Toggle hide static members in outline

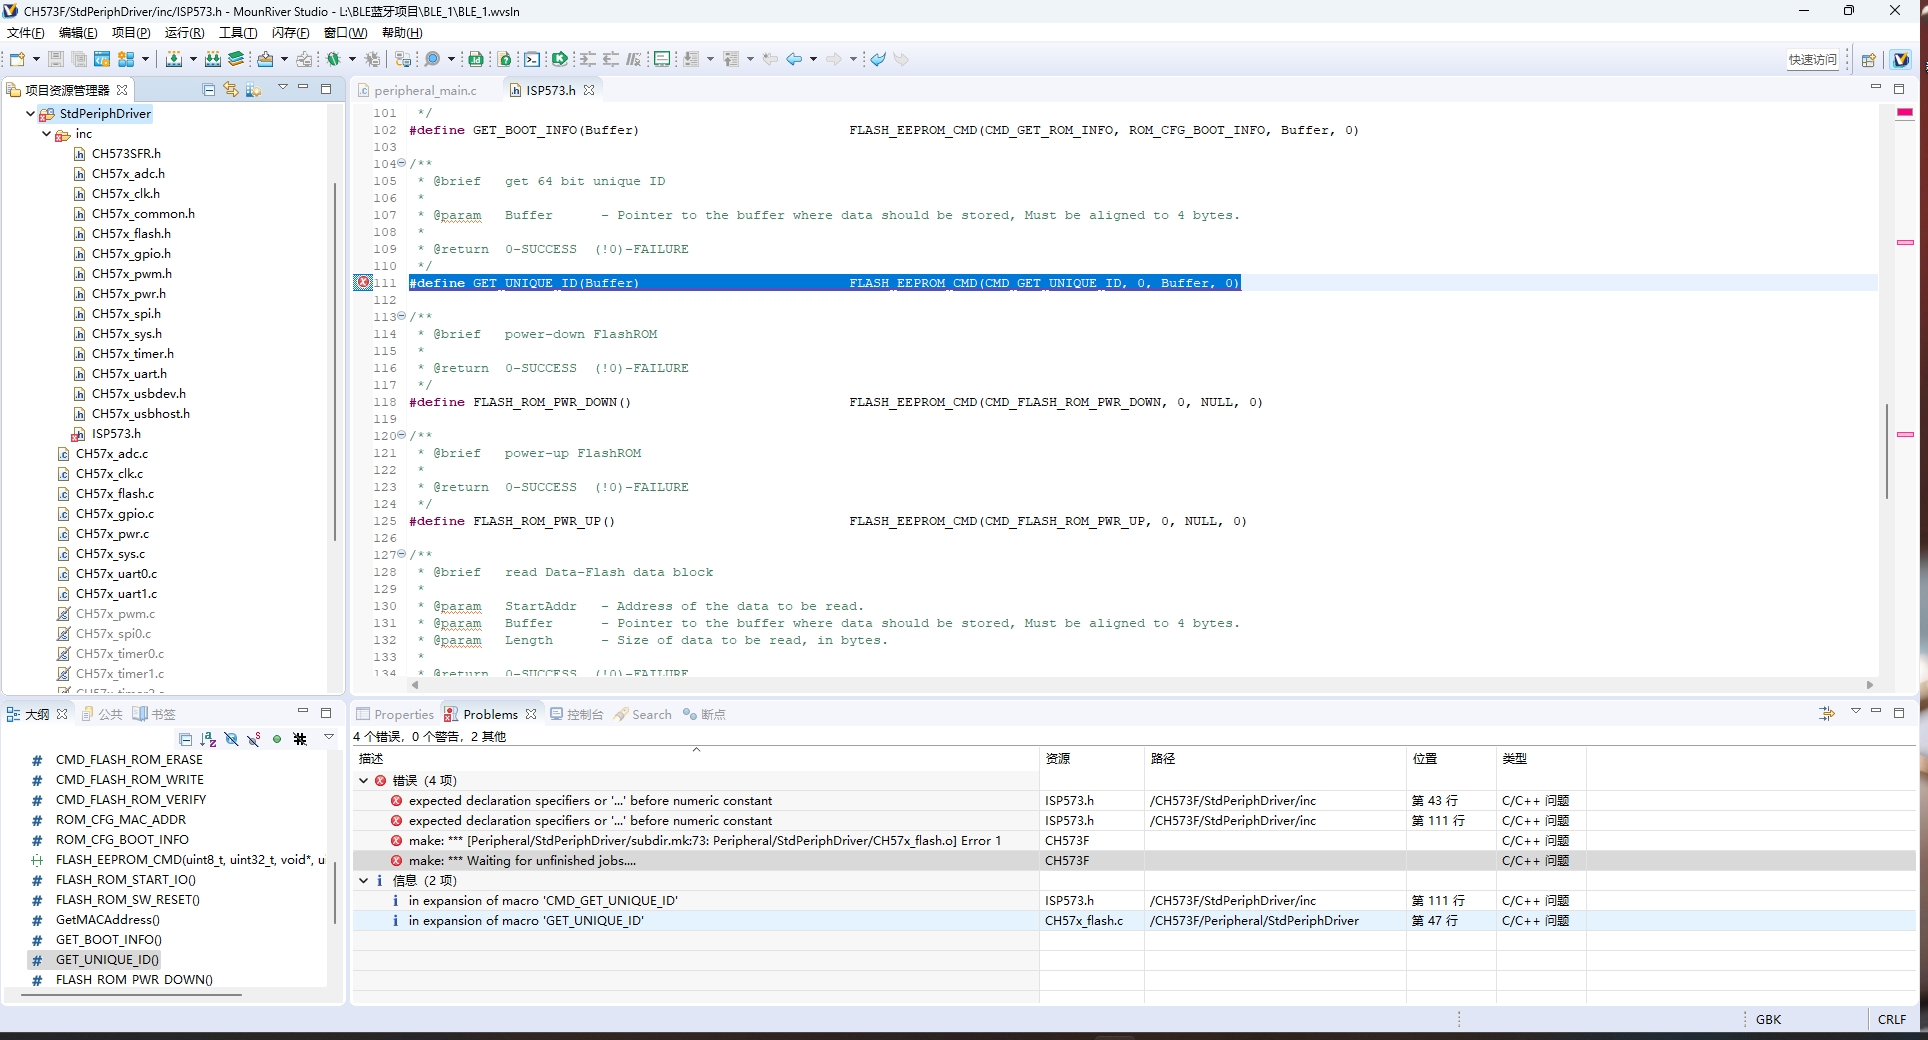254,739
